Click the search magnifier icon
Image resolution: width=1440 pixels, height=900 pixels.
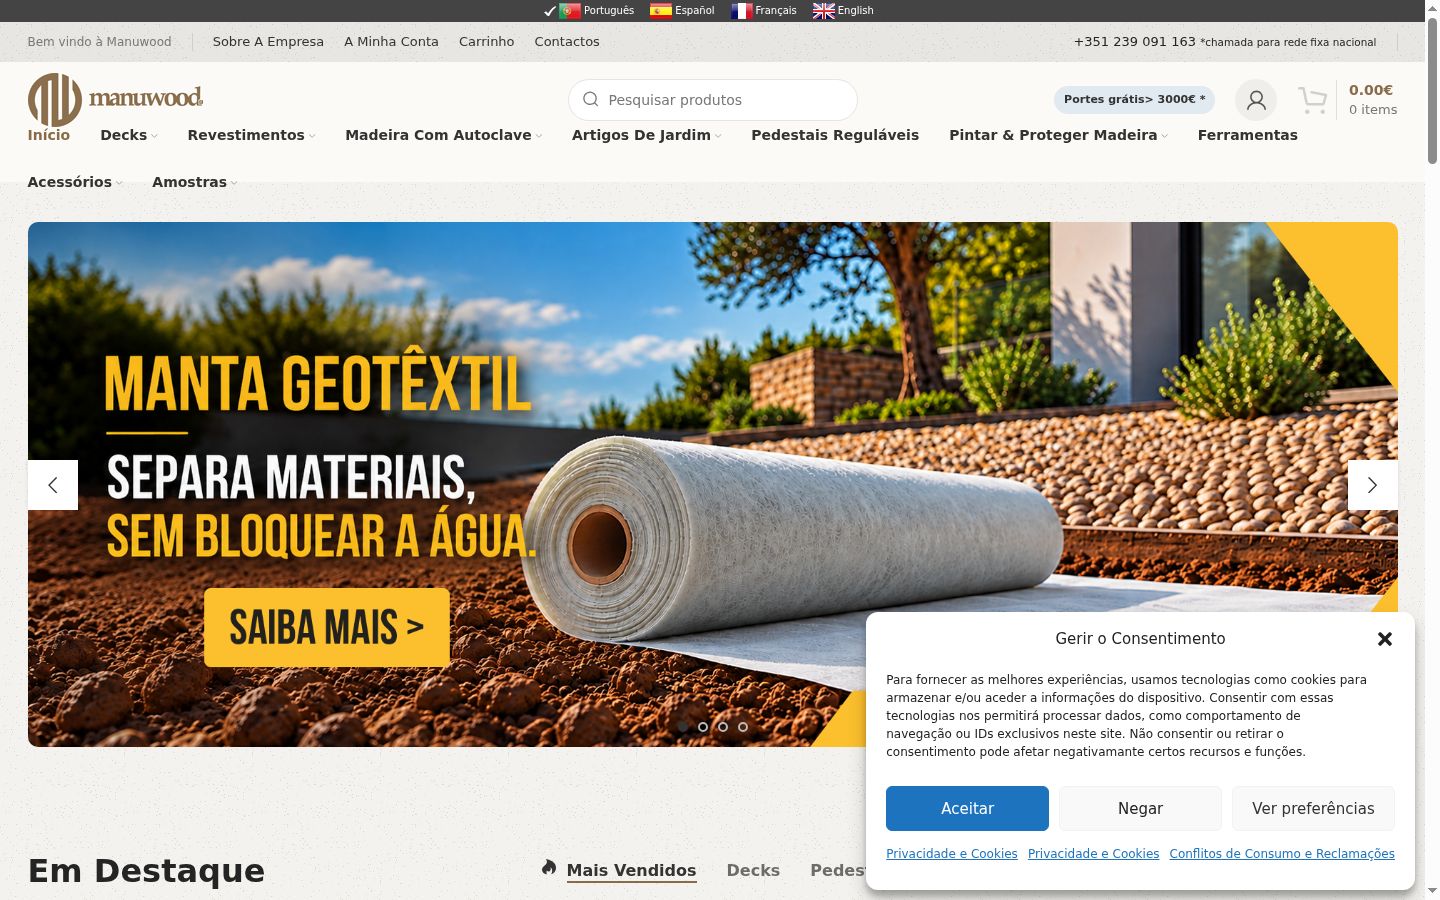590,99
